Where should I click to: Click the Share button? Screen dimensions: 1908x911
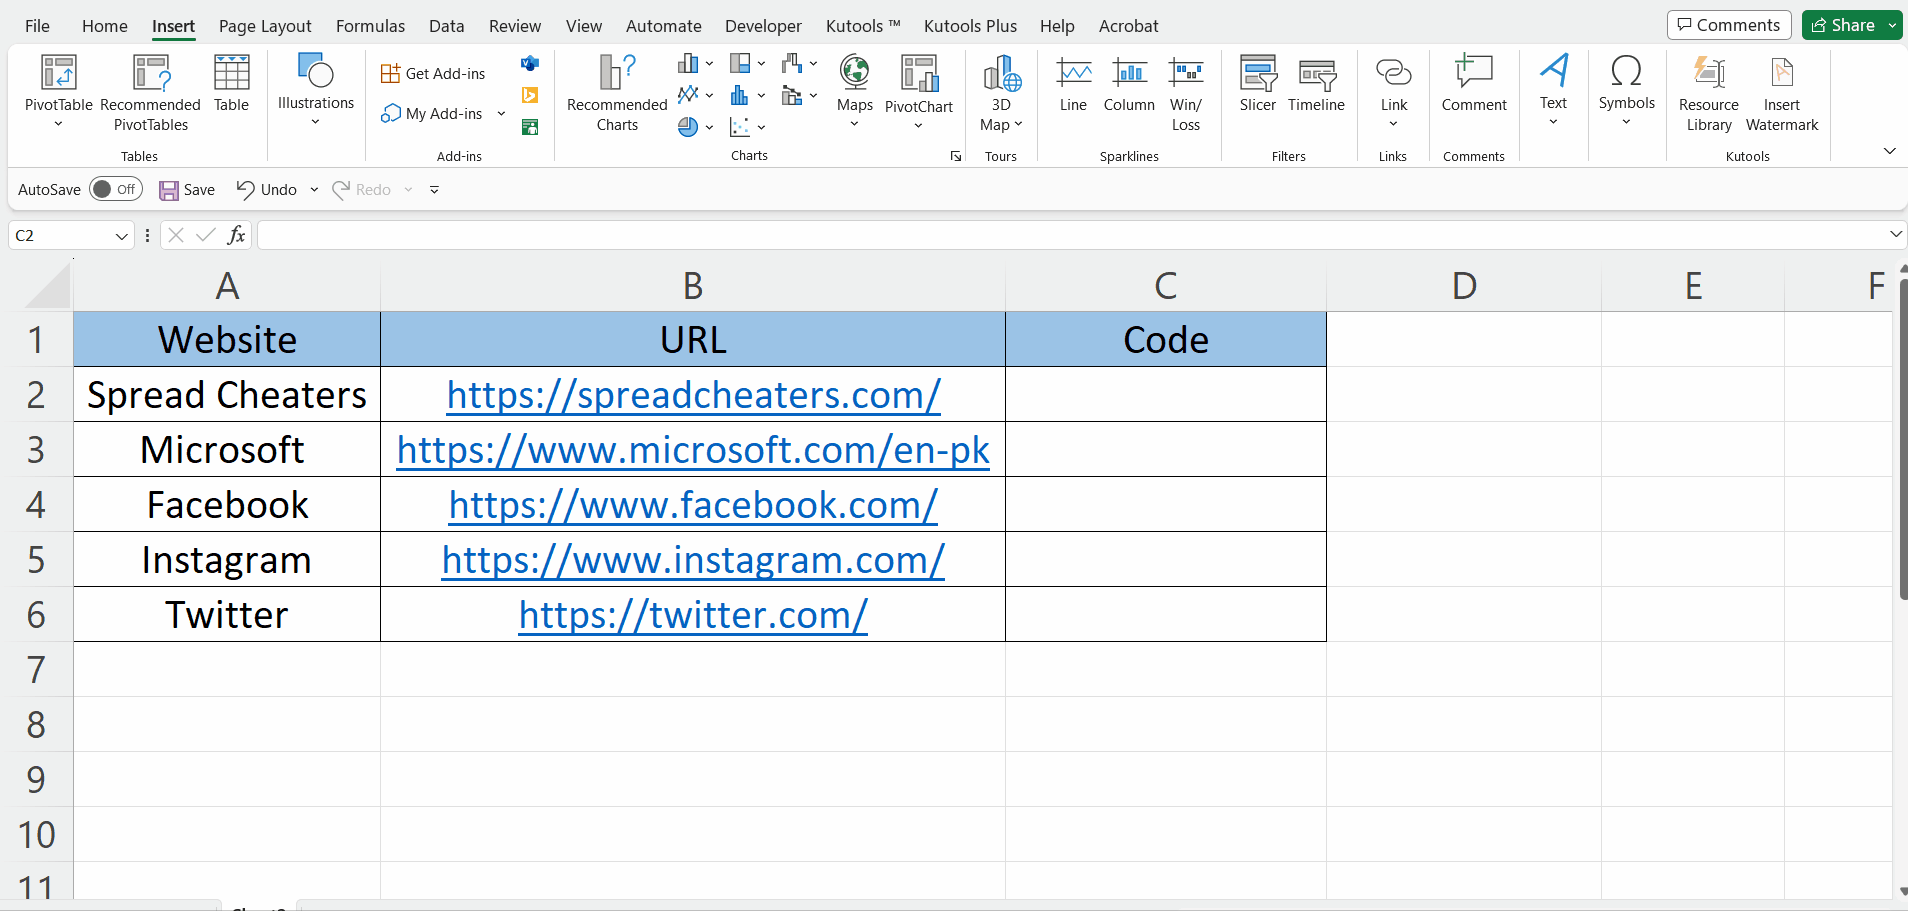point(1843,25)
